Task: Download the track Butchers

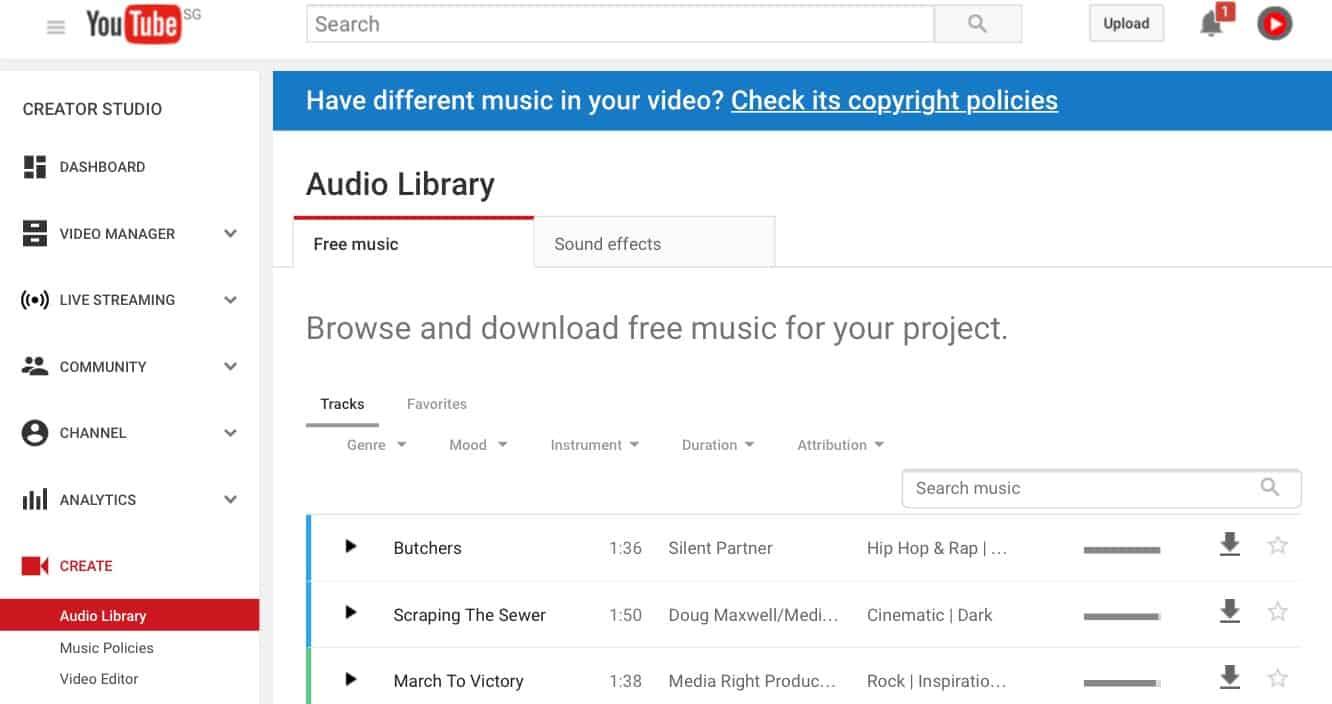Action: [x=1229, y=546]
